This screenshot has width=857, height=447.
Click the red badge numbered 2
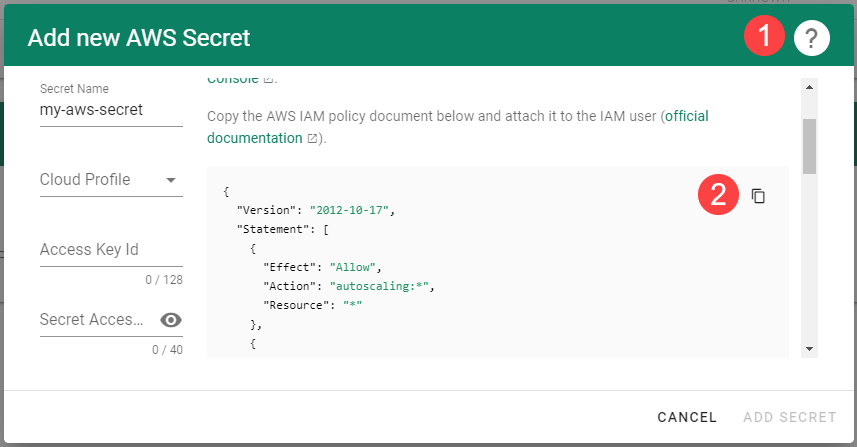pos(718,196)
